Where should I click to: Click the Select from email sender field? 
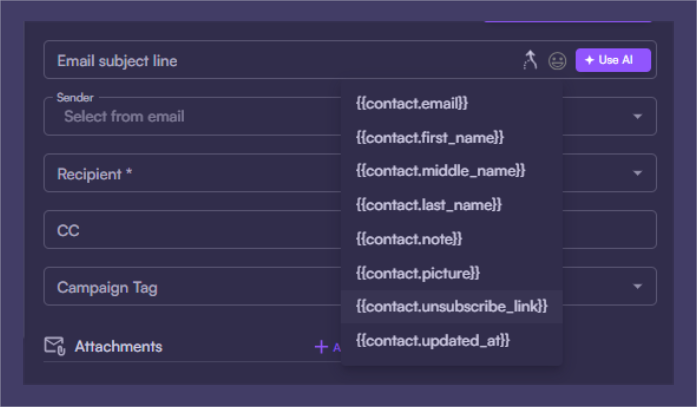click(190, 117)
